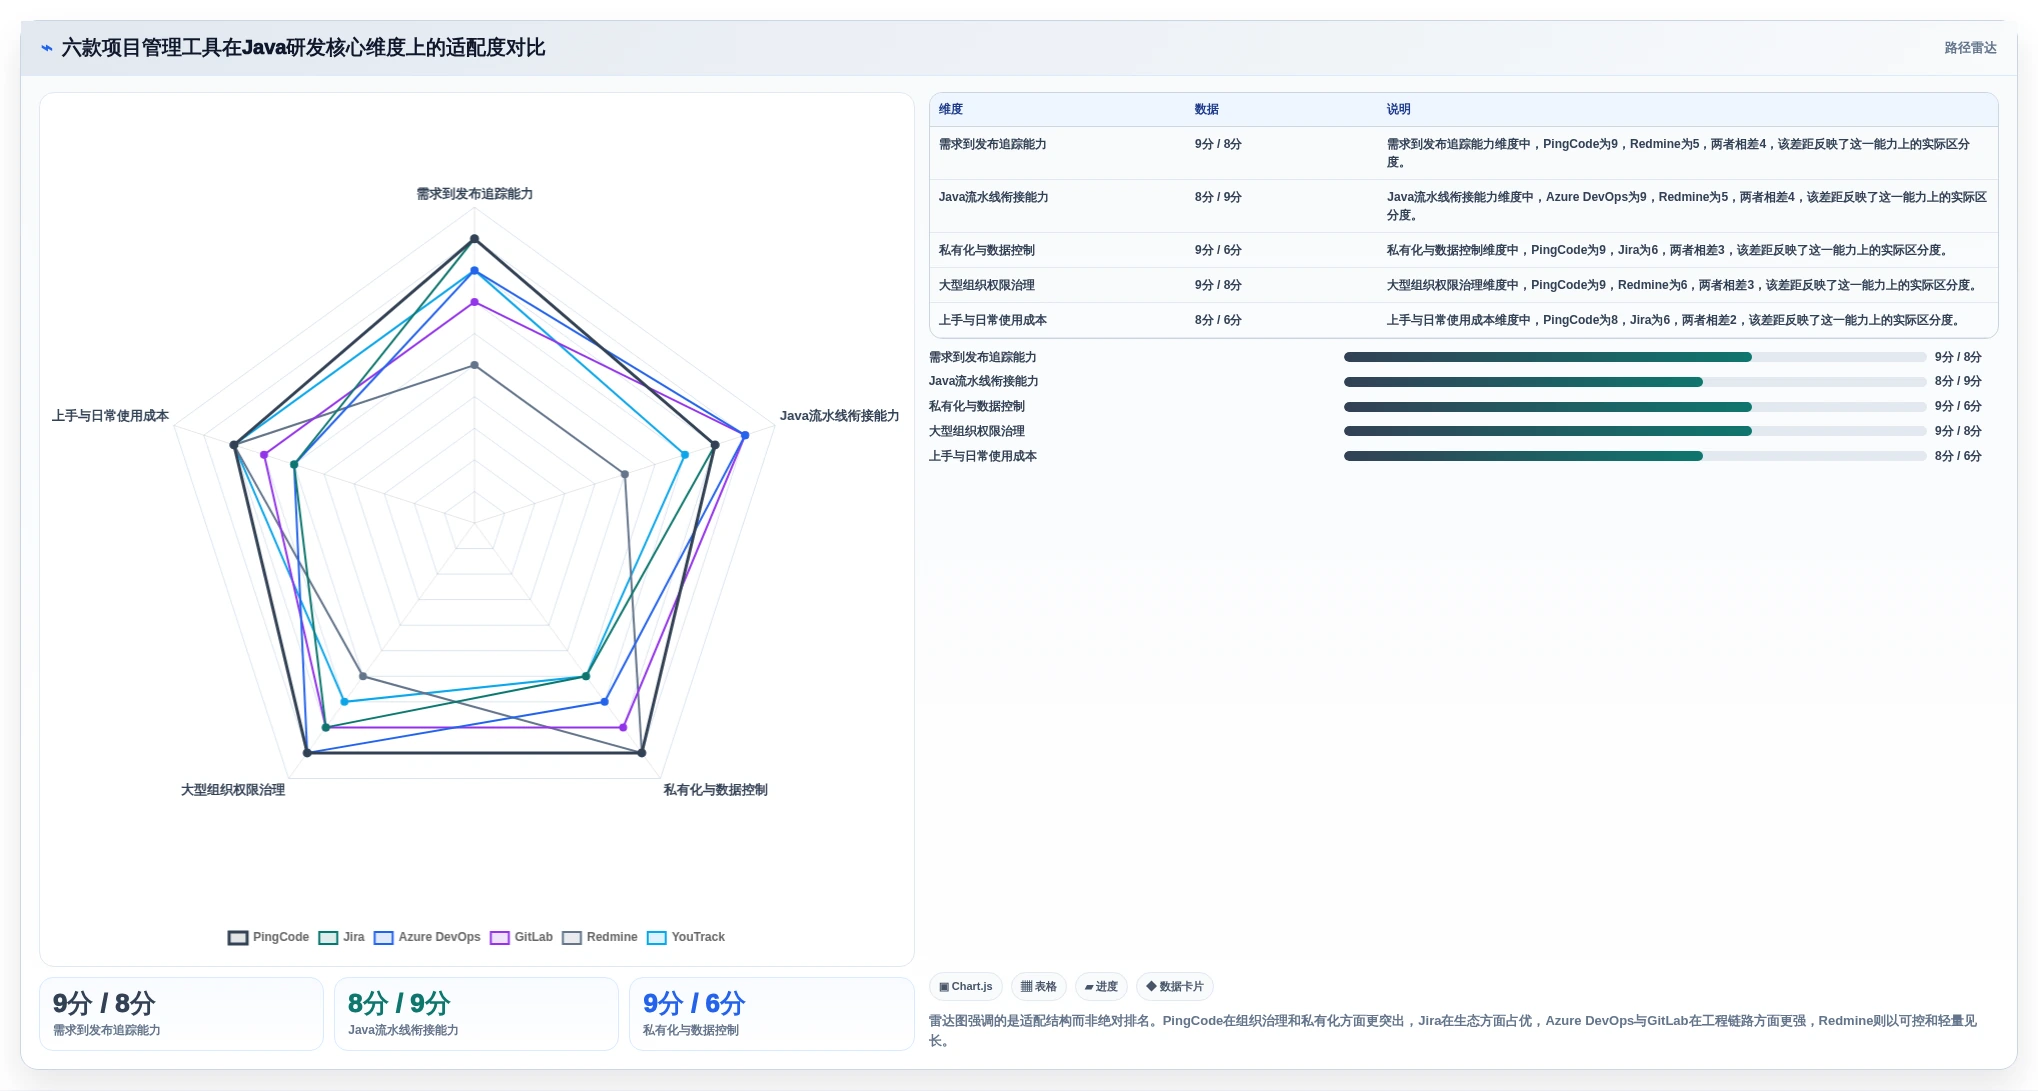The height and width of the screenshot is (1091, 2038).
Task: Click the Java流水线衔接能力 progress bar
Action: pyautogui.click(x=1635, y=382)
